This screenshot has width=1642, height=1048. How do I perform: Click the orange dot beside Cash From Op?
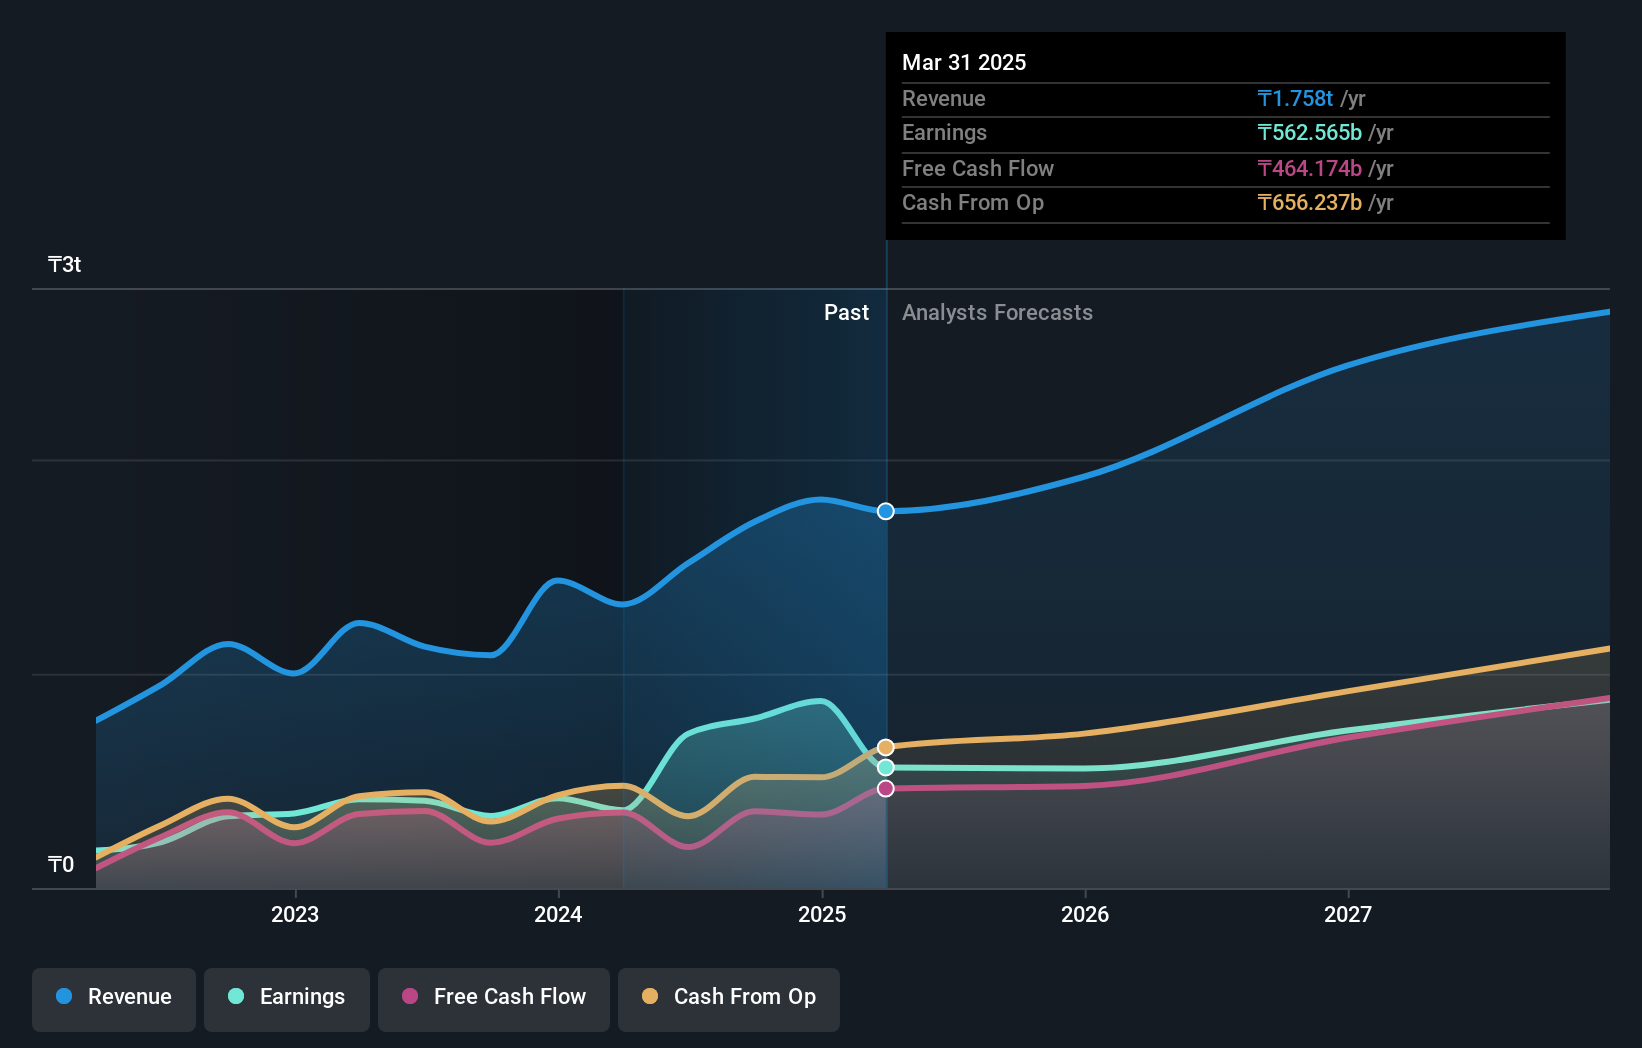(x=651, y=997)
